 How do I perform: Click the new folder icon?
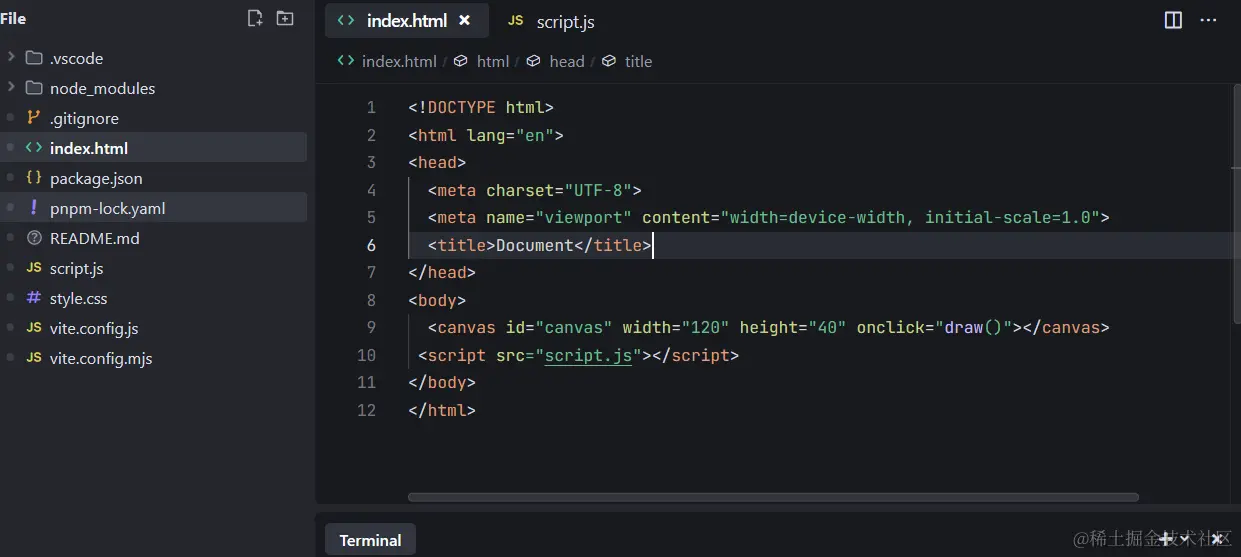[285, 18]
